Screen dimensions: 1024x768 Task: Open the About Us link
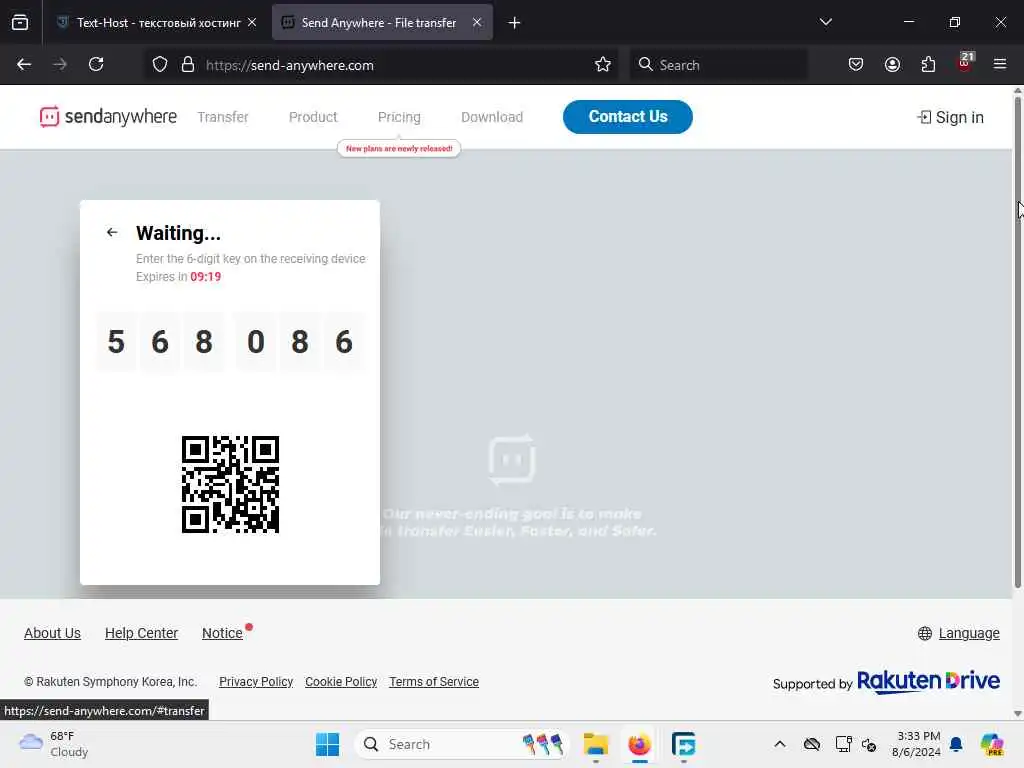coord(52,633)
